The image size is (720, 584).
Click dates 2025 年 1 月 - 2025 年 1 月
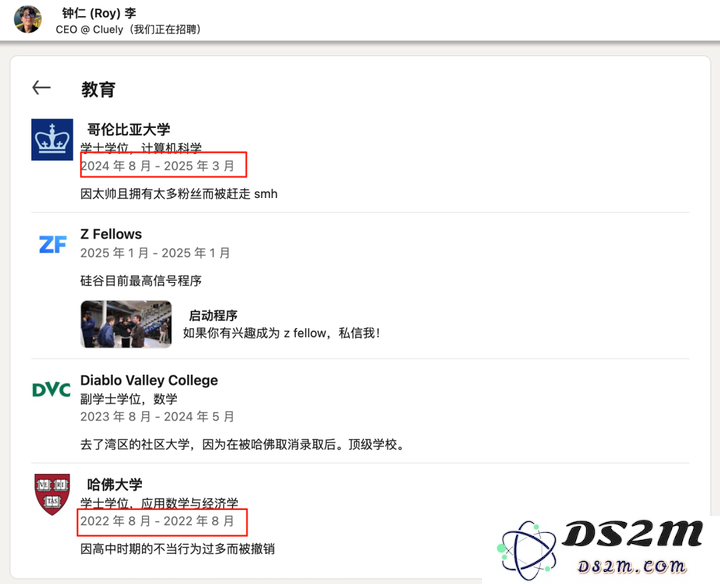[155, 253]
